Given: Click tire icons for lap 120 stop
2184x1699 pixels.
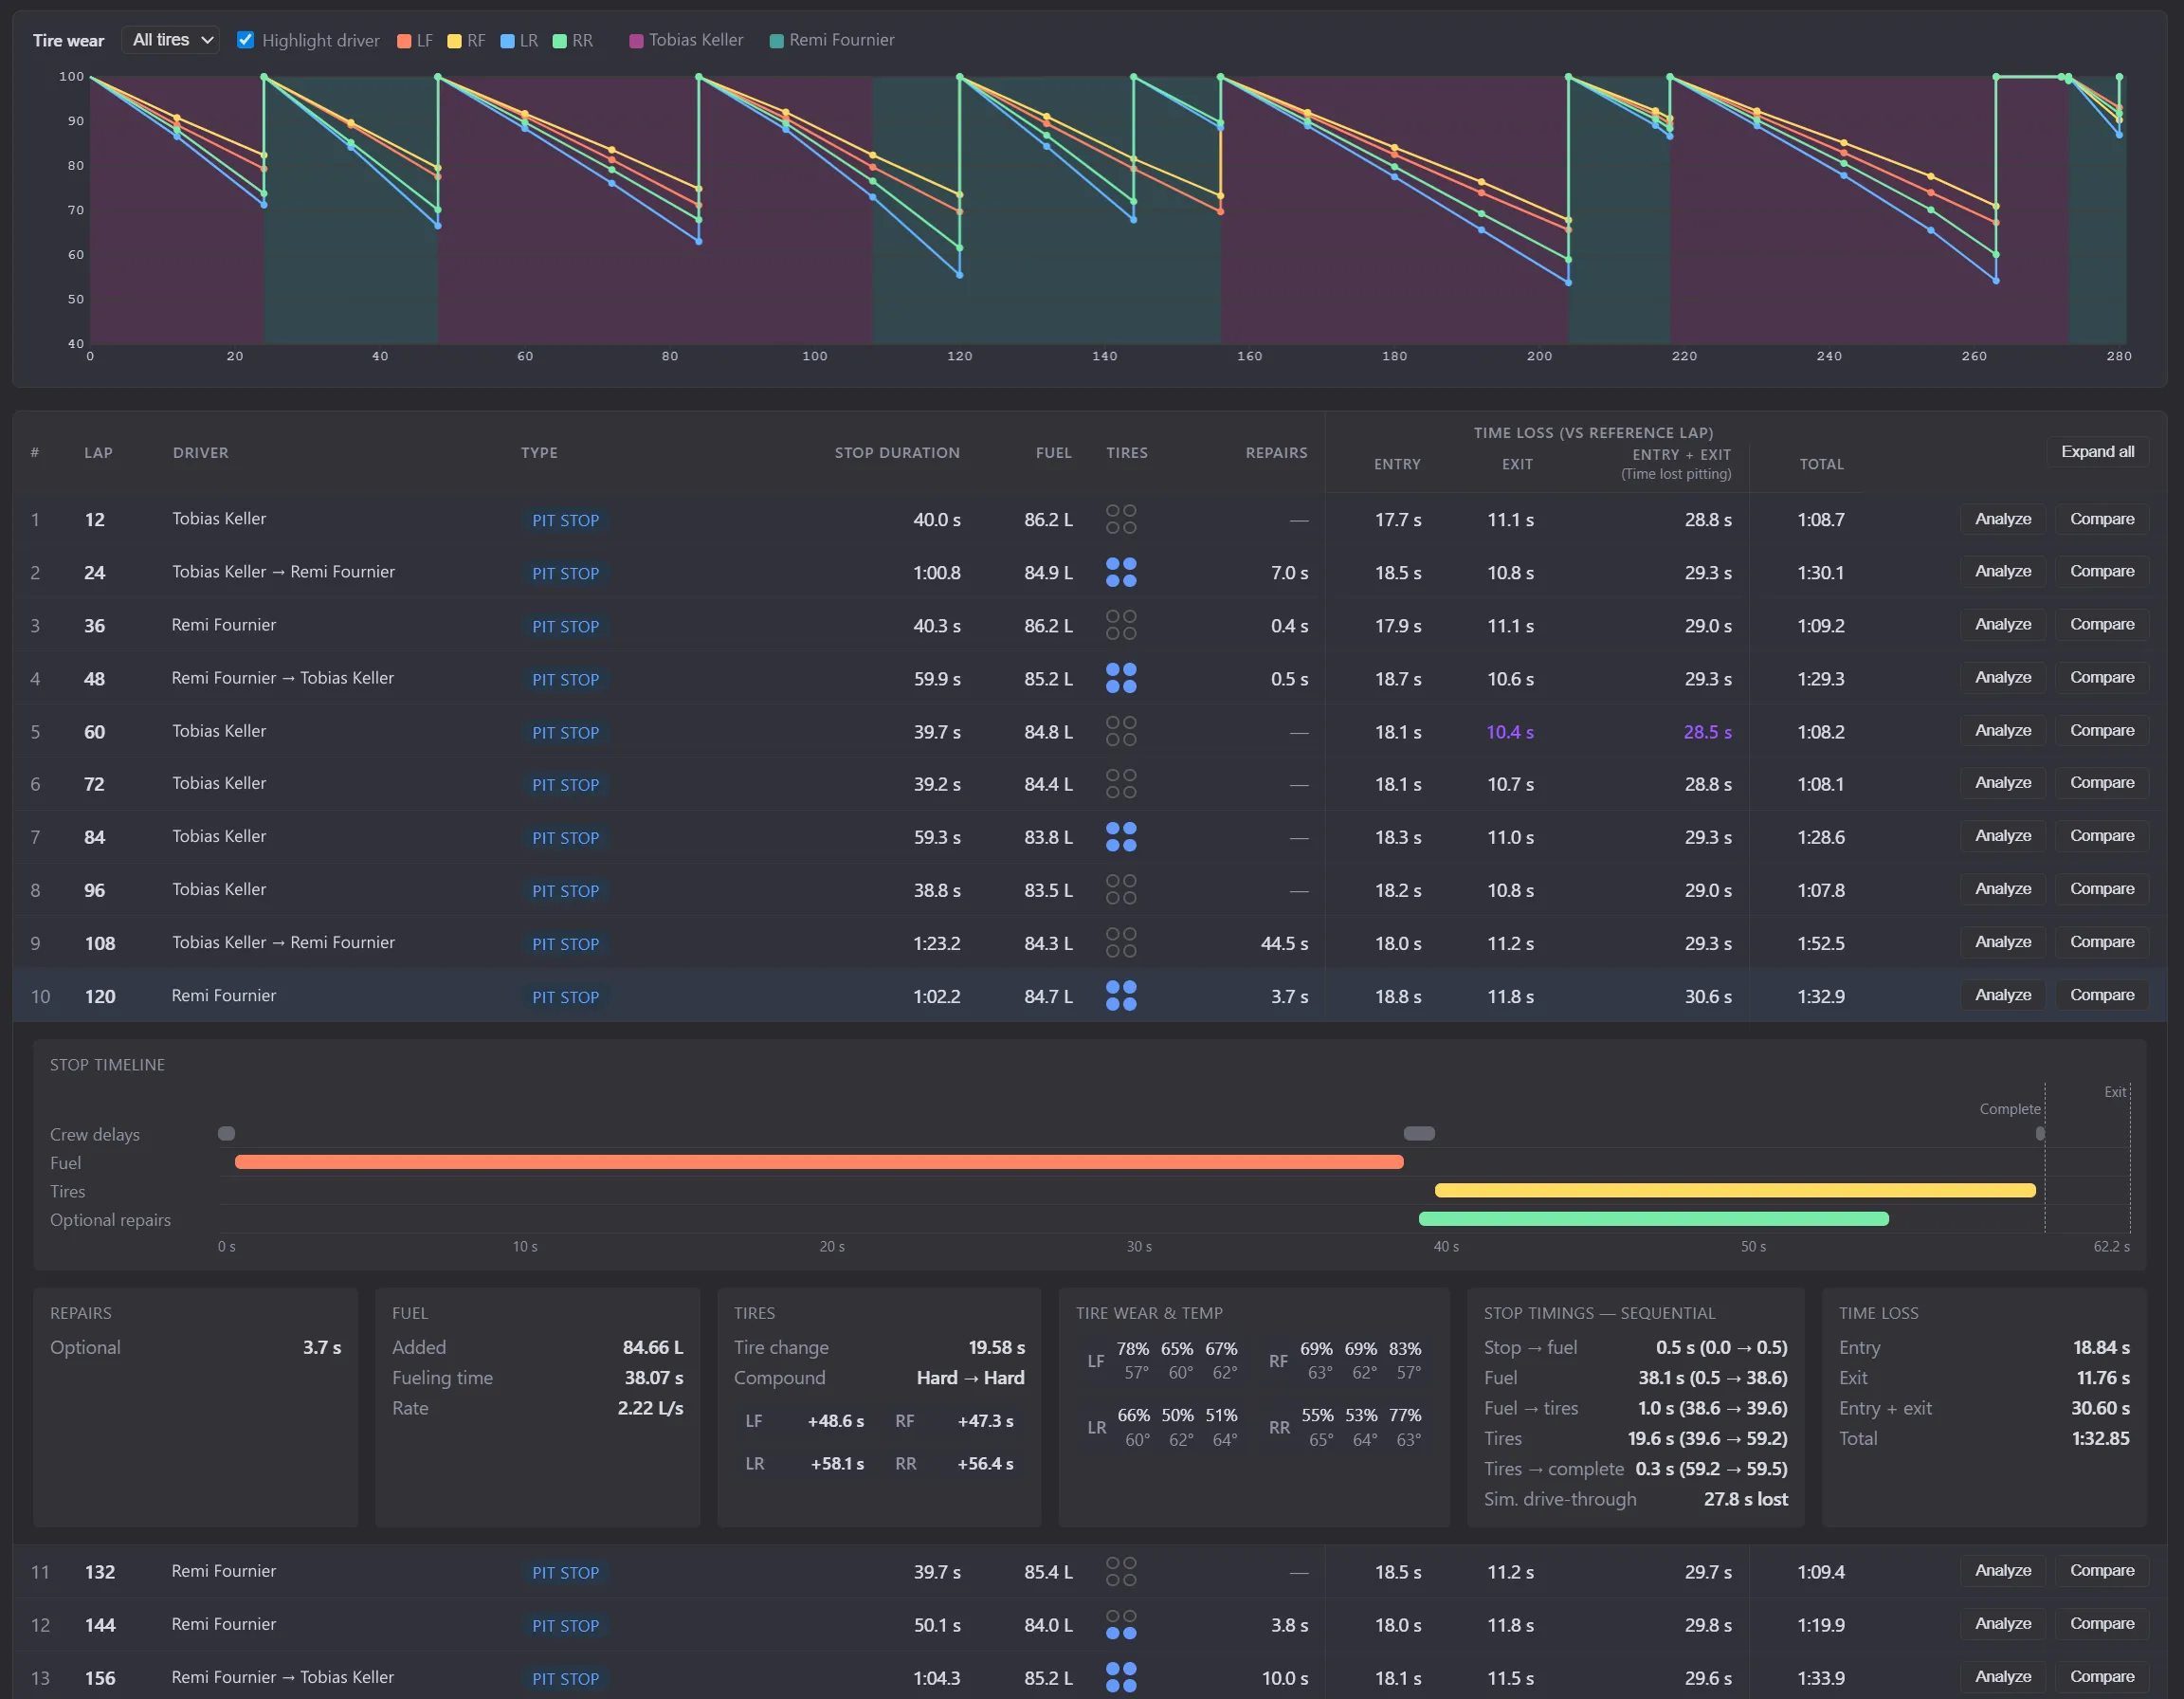Looking at the screenshot, I should [1121, 996].
